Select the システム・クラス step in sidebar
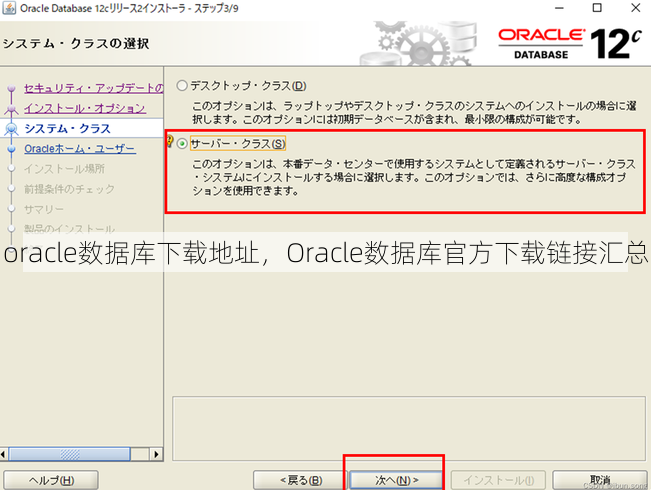The height and width of the screenshot is (490, 651). 68,128
